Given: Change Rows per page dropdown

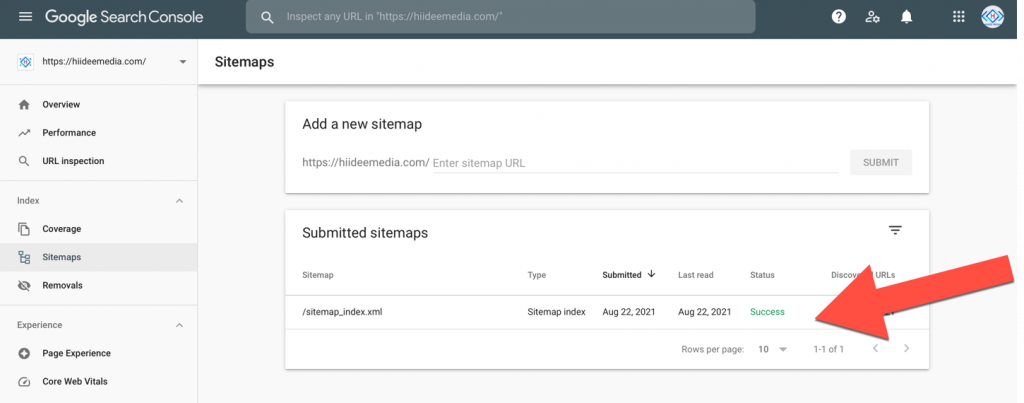Looking at the screenshot, I should coord(773,349).
